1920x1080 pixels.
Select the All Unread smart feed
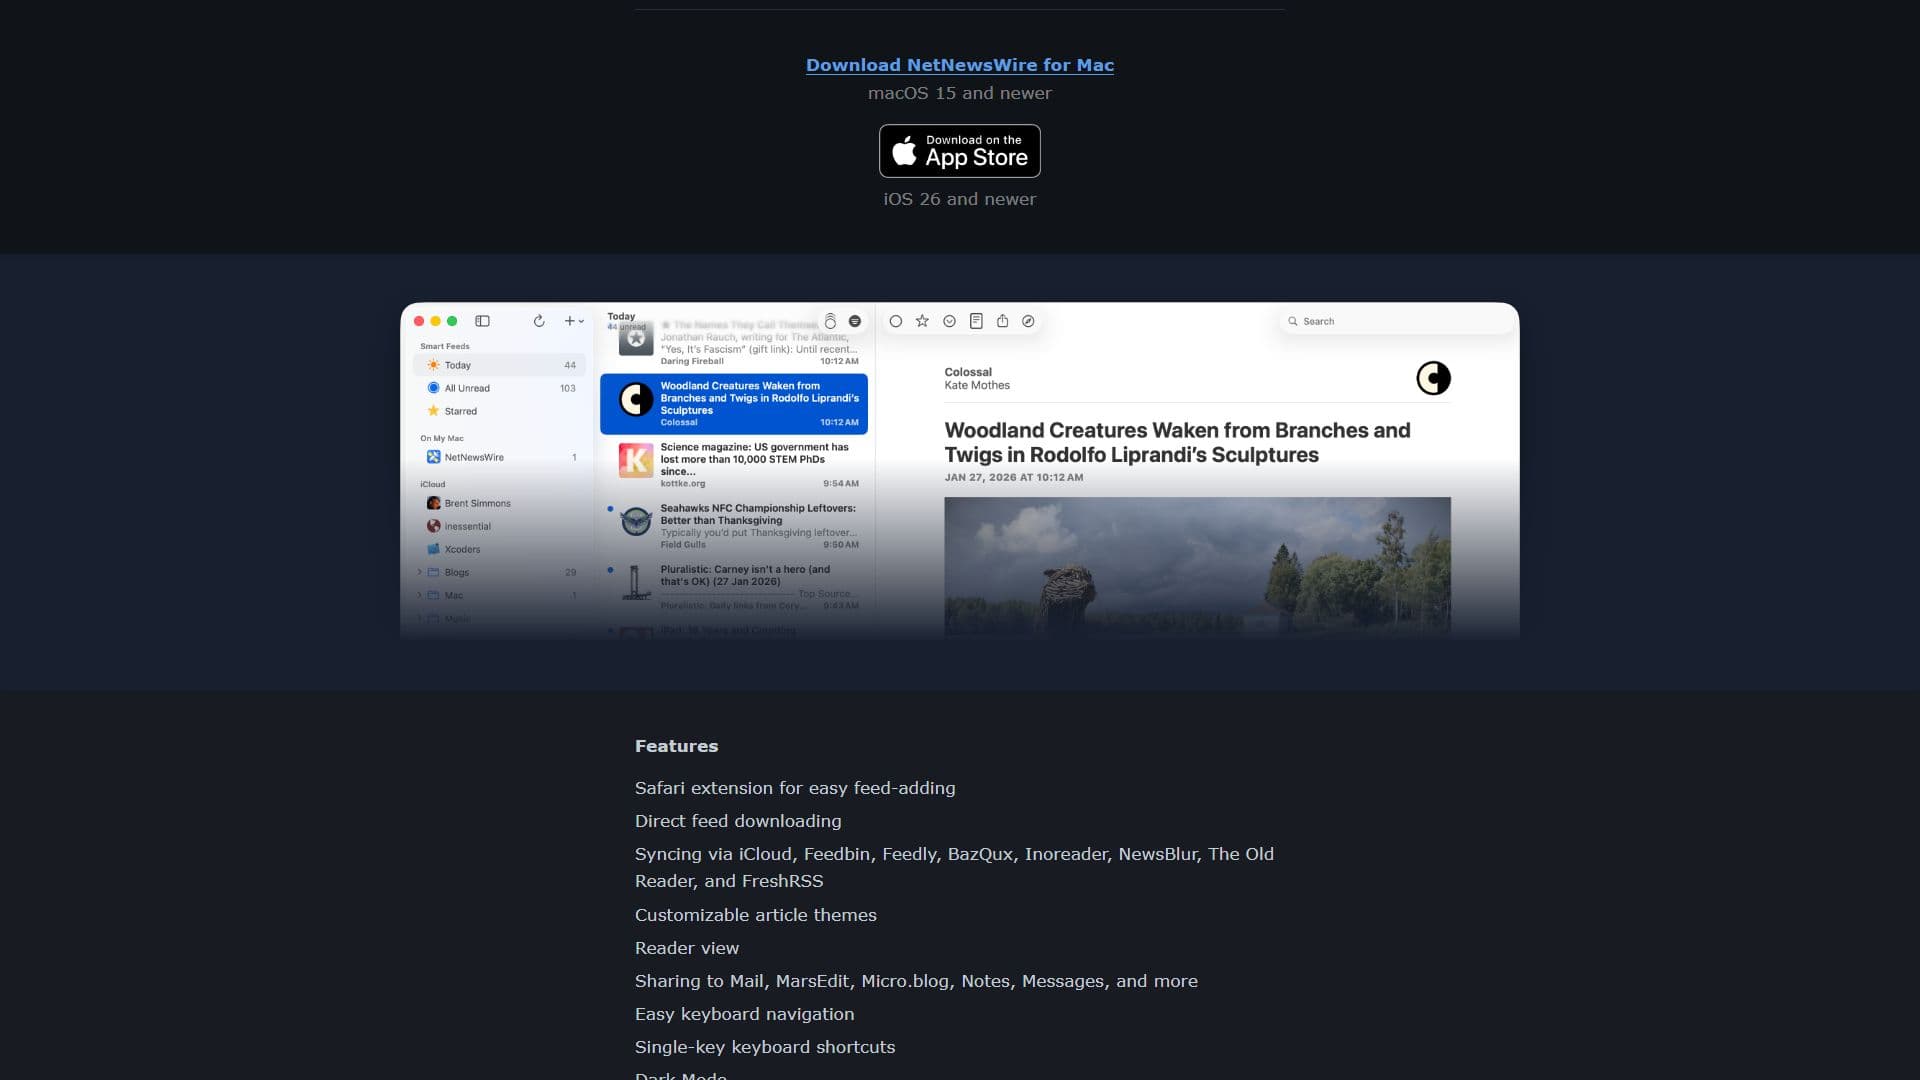click(x=500, y=388)
